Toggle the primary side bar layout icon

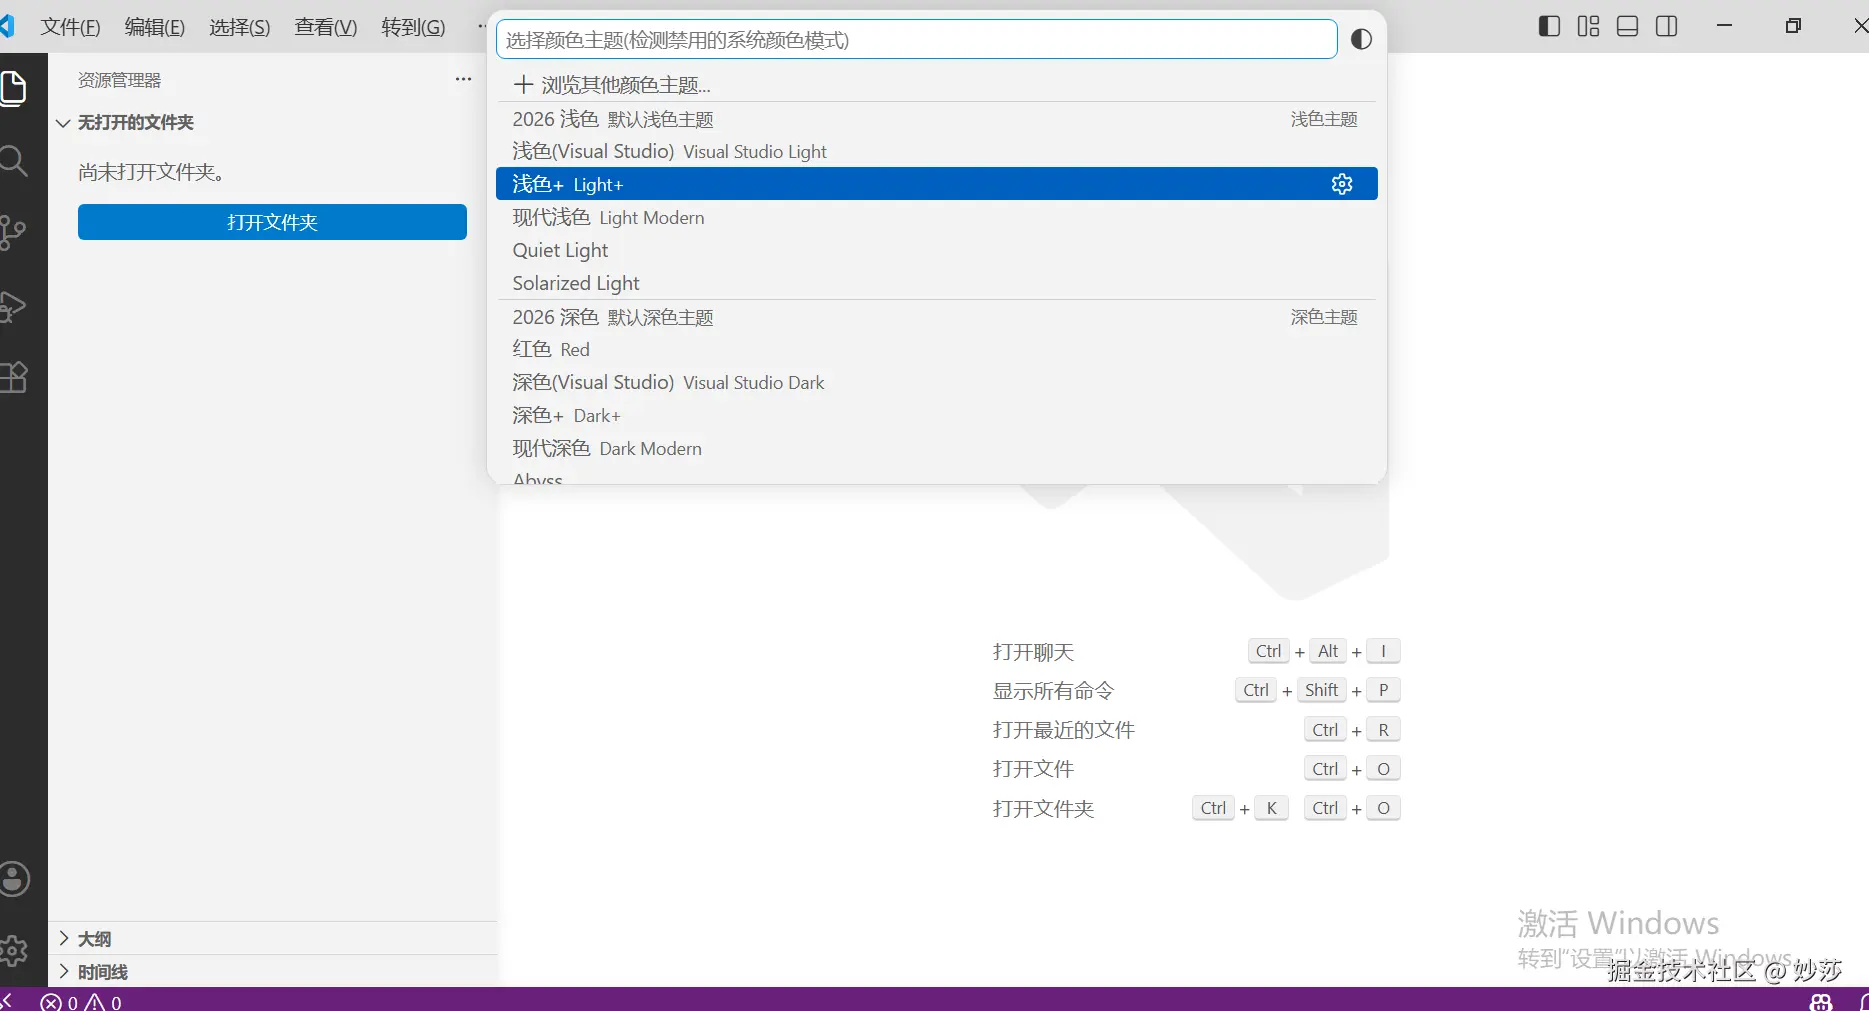click(x=1549, y=26)
